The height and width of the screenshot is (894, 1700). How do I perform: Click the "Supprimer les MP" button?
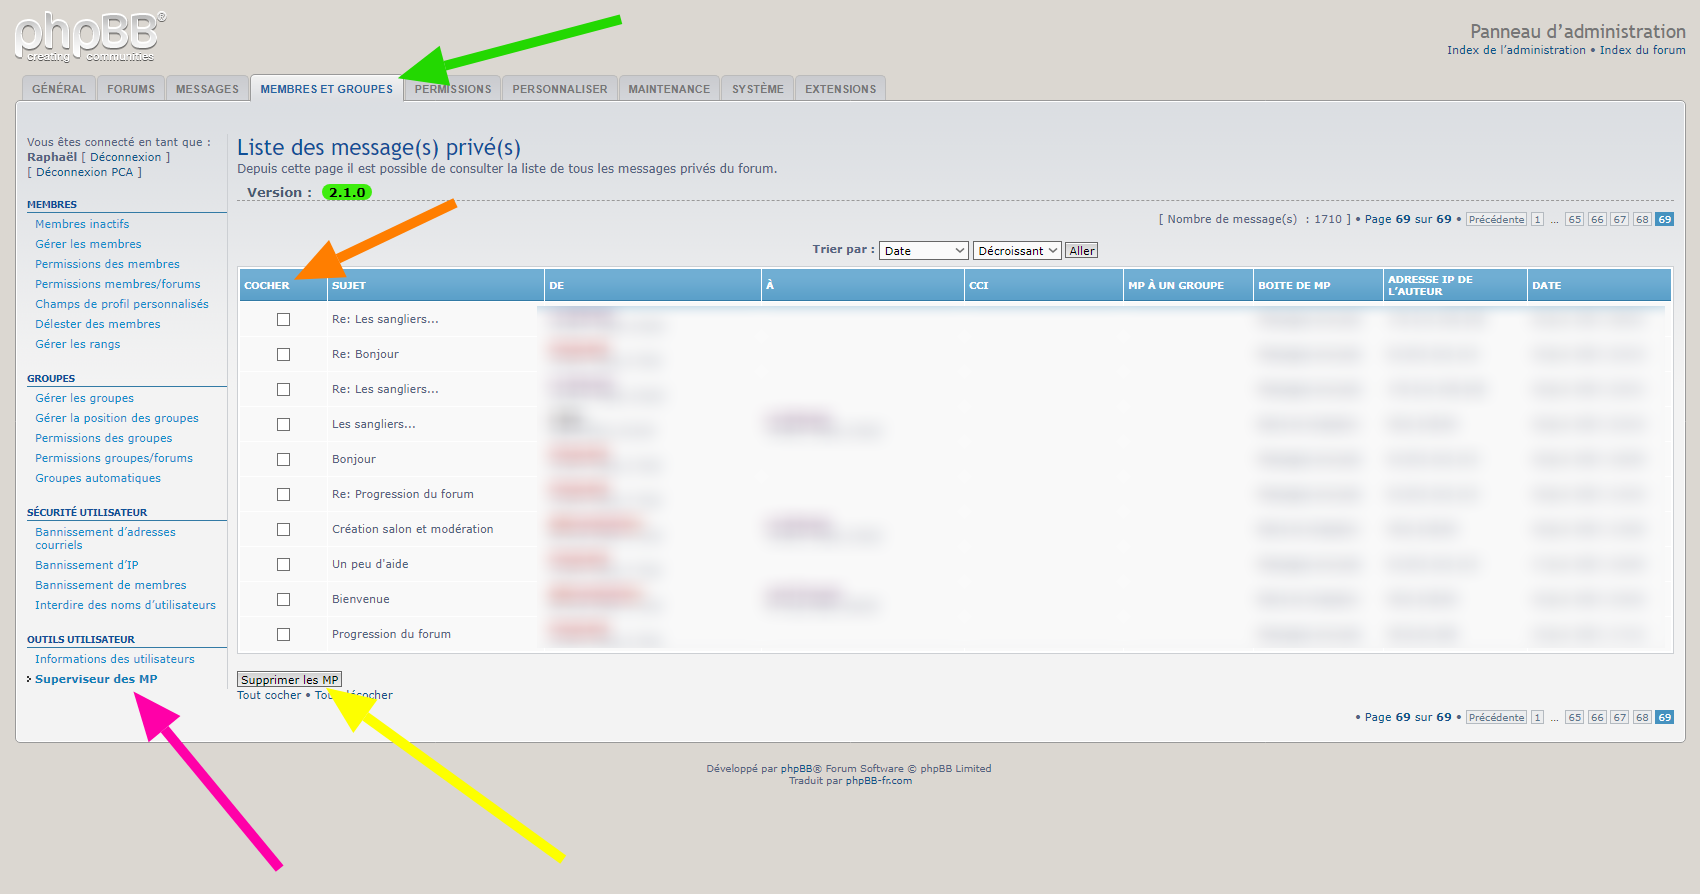coord(289,680)
